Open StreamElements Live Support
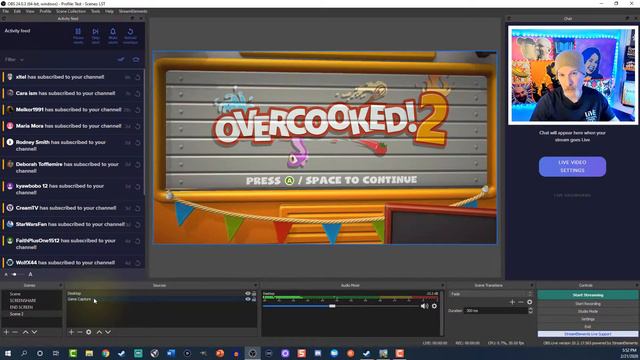The height and width of the screenshot is (360, 640). pyautogui.click(x=588, y=334)
